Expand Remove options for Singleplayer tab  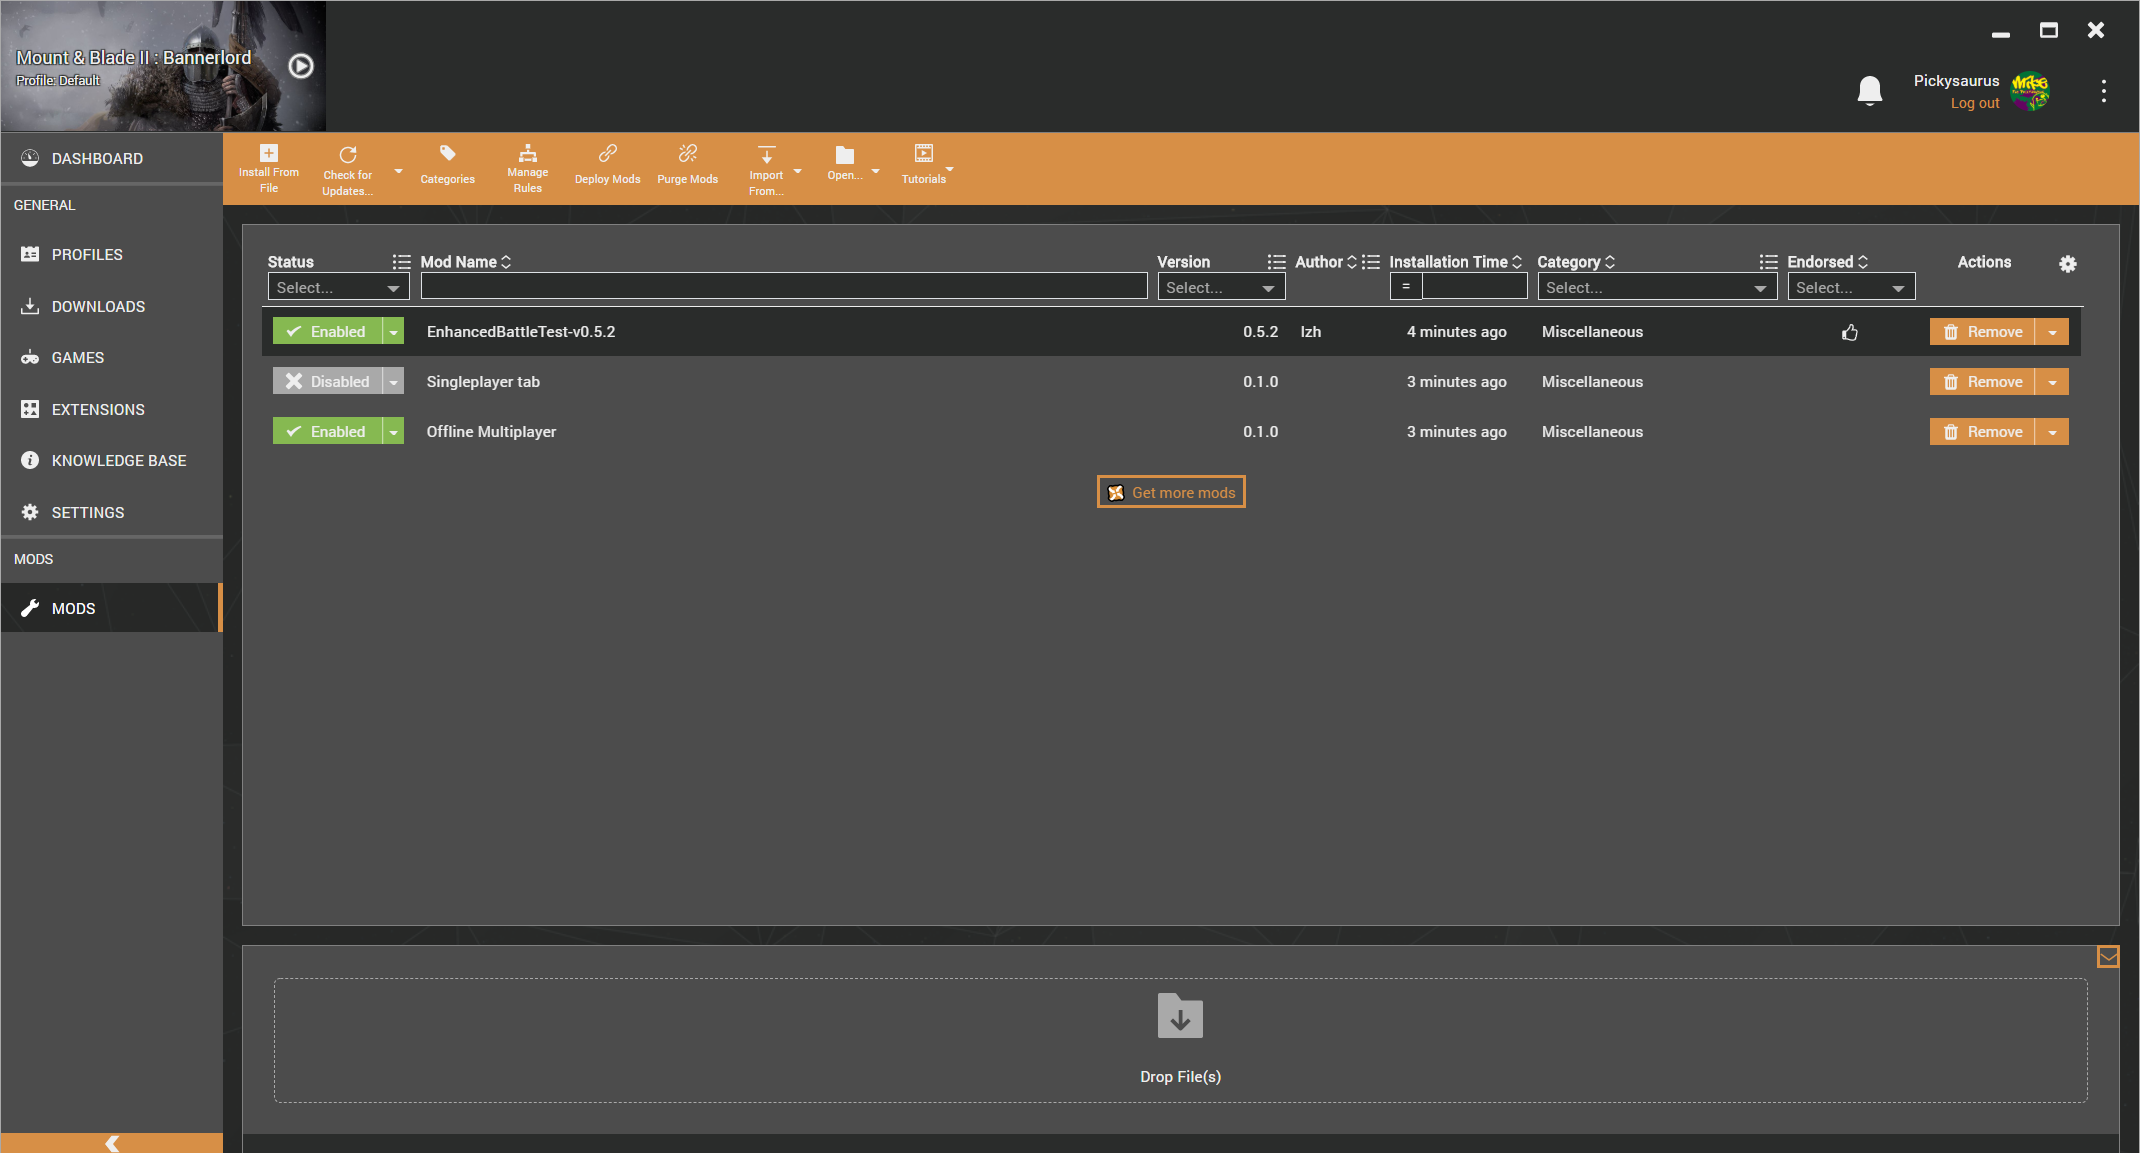[x=2052, y=382]
